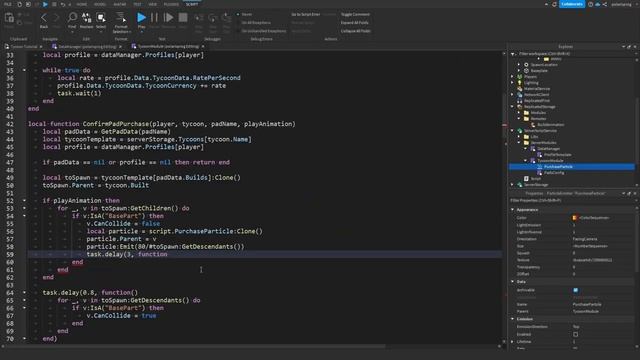This screenshot has width=640, height=360.
Task: Click the Pause test icon
Action: pos(154,18)
